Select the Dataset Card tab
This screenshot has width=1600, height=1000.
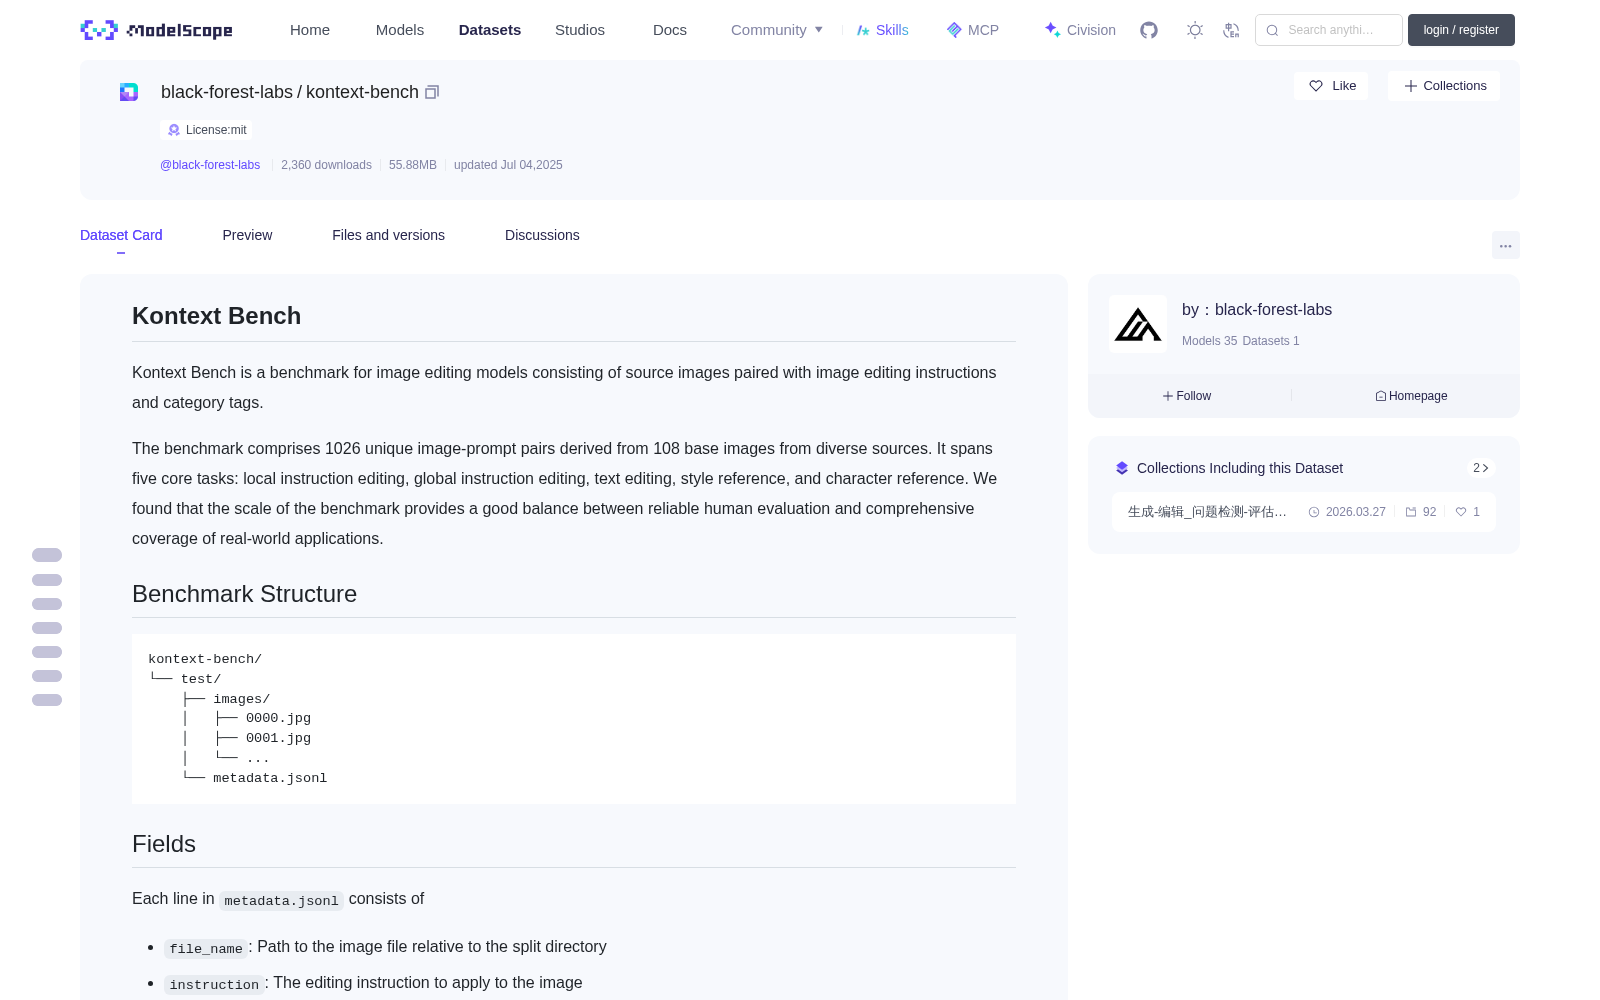(x=121, y=235)
